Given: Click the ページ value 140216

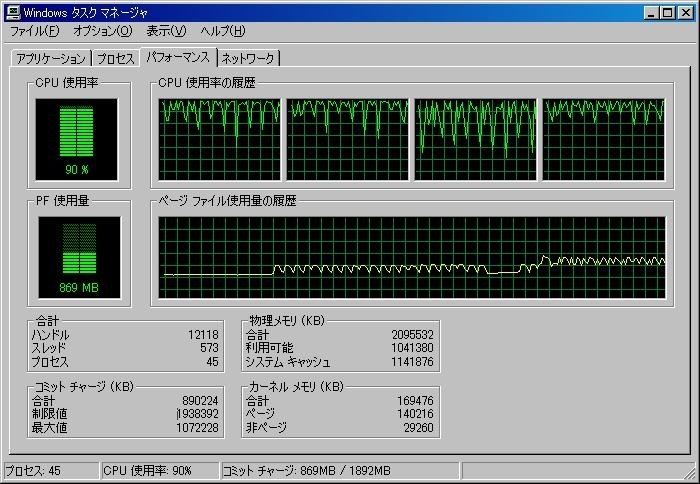Looking at the screenshot, I should (415, 413).
